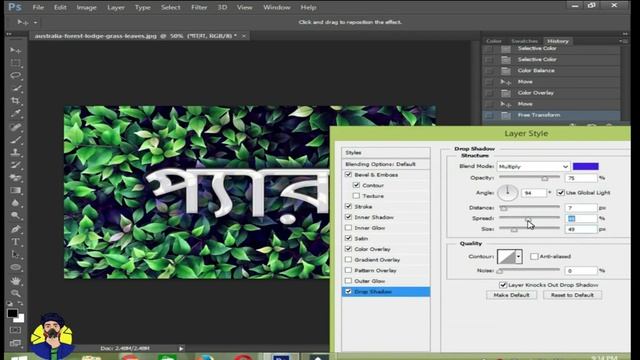This screenshot has width=640, height=360.
Task: Enable Anti-aliased contour option
Action: click(x=534, y=256)
